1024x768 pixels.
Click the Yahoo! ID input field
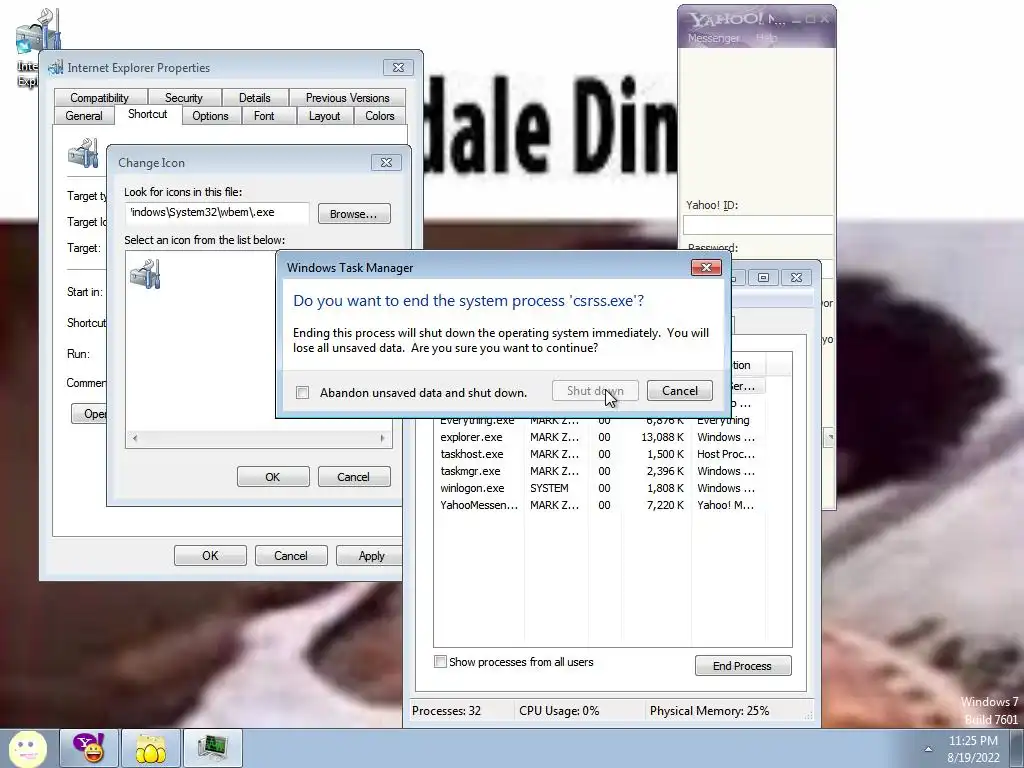click(x=758, y=225)
